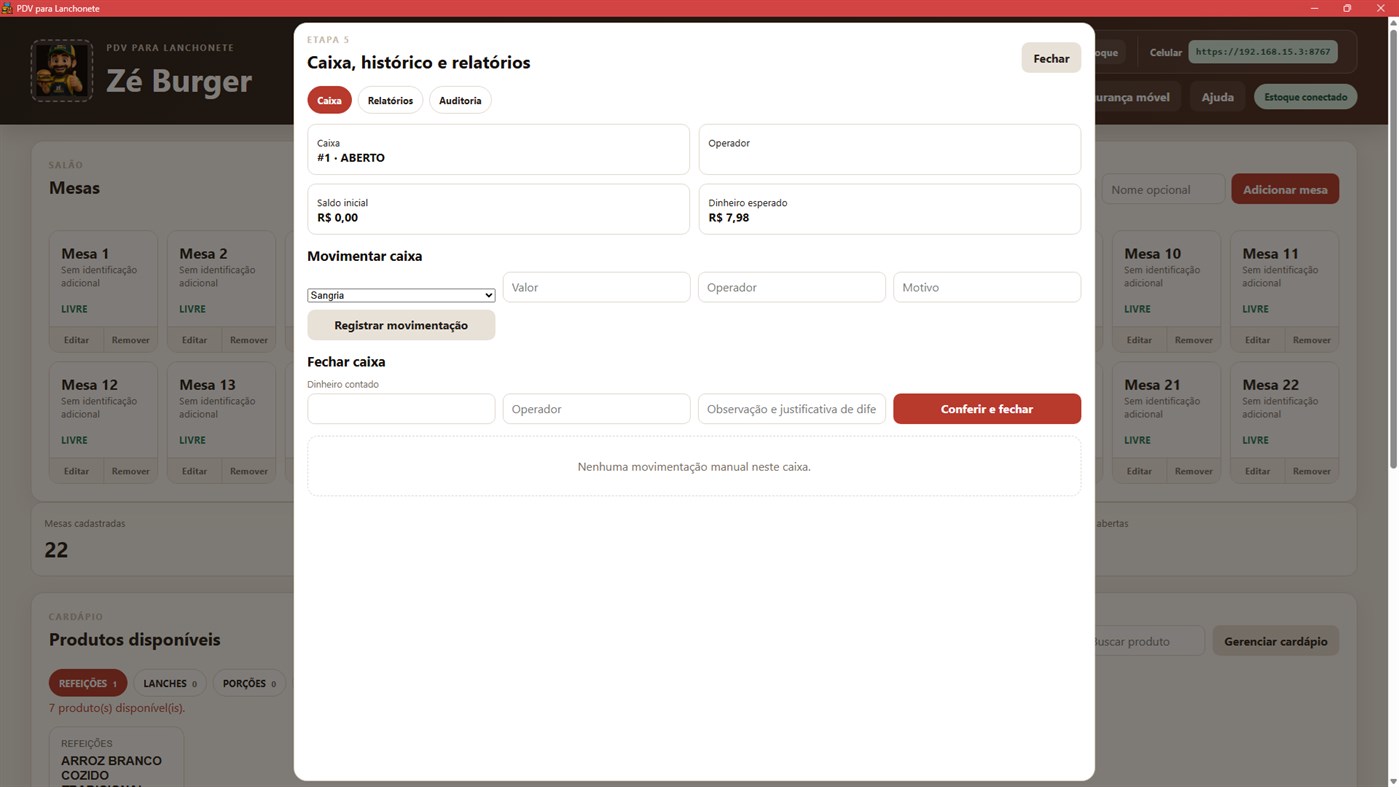Select the REFEIÇÕES category chip

[x=88, y=683]
